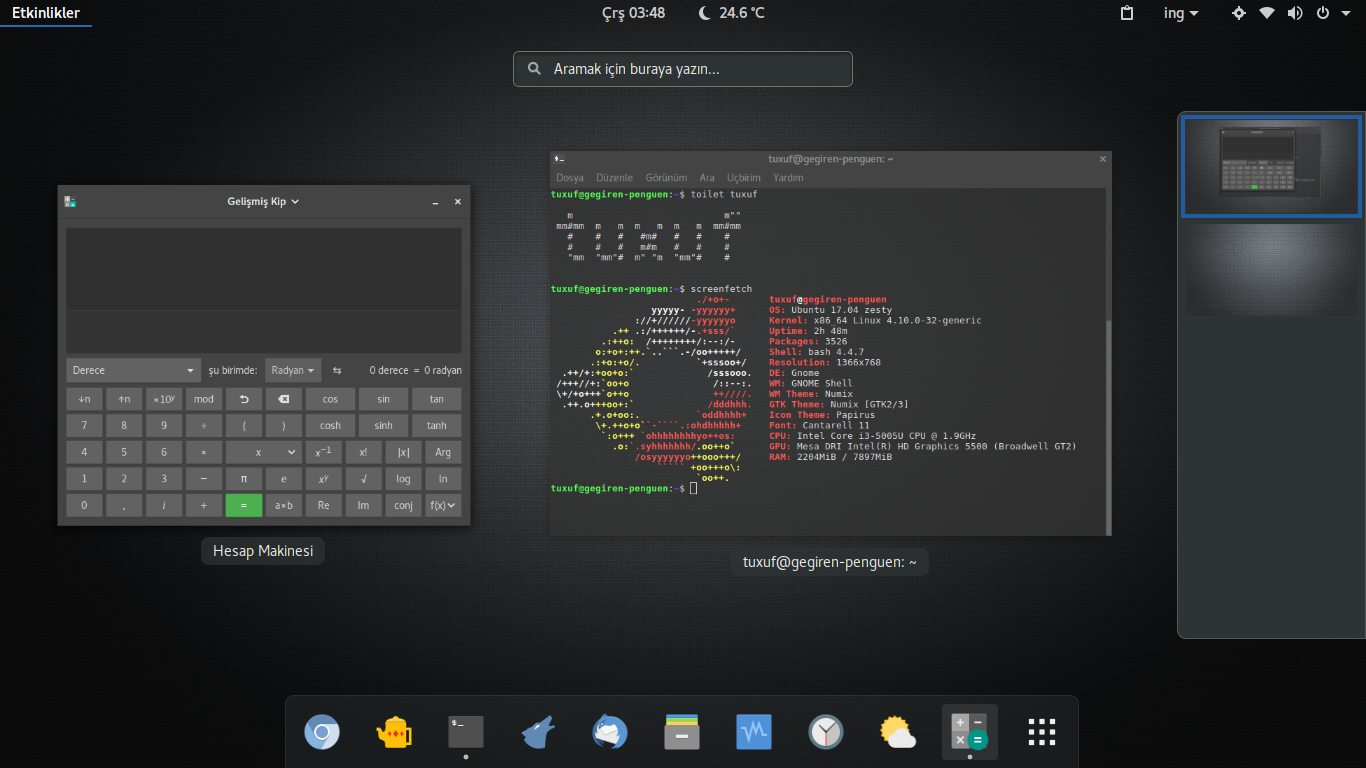1366x768 pixels.
Task: Click the Calculator icon in dock
Action: pyautogui.click(x=970, y=733)
